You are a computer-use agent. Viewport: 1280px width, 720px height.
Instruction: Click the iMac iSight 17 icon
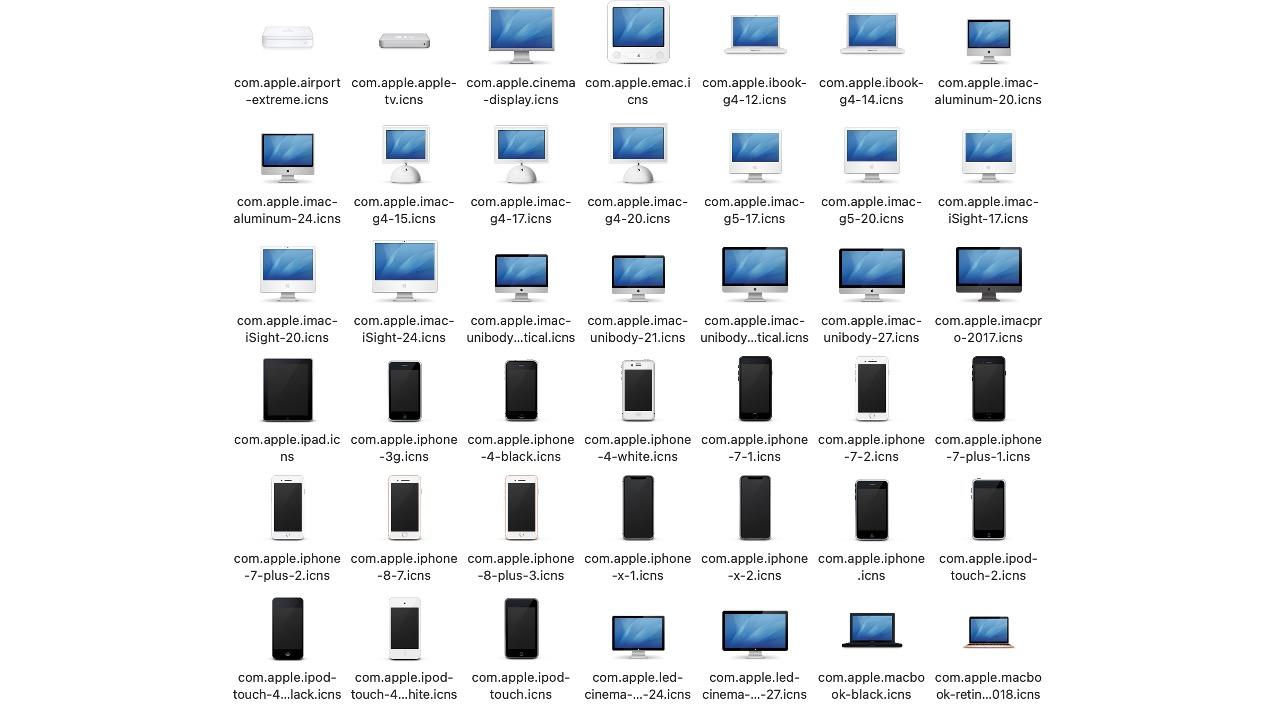989,157
